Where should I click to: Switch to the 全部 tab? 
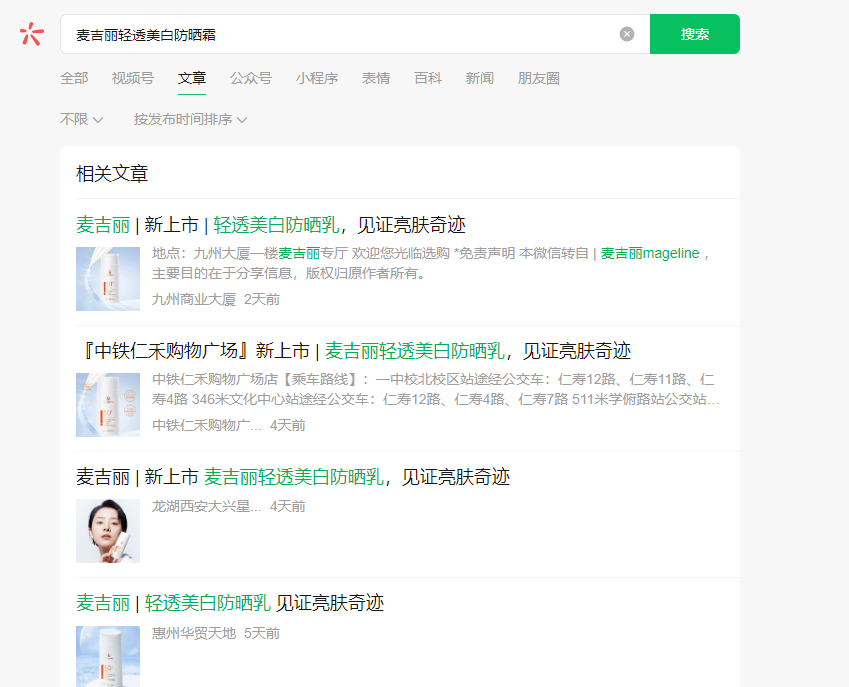74,78
